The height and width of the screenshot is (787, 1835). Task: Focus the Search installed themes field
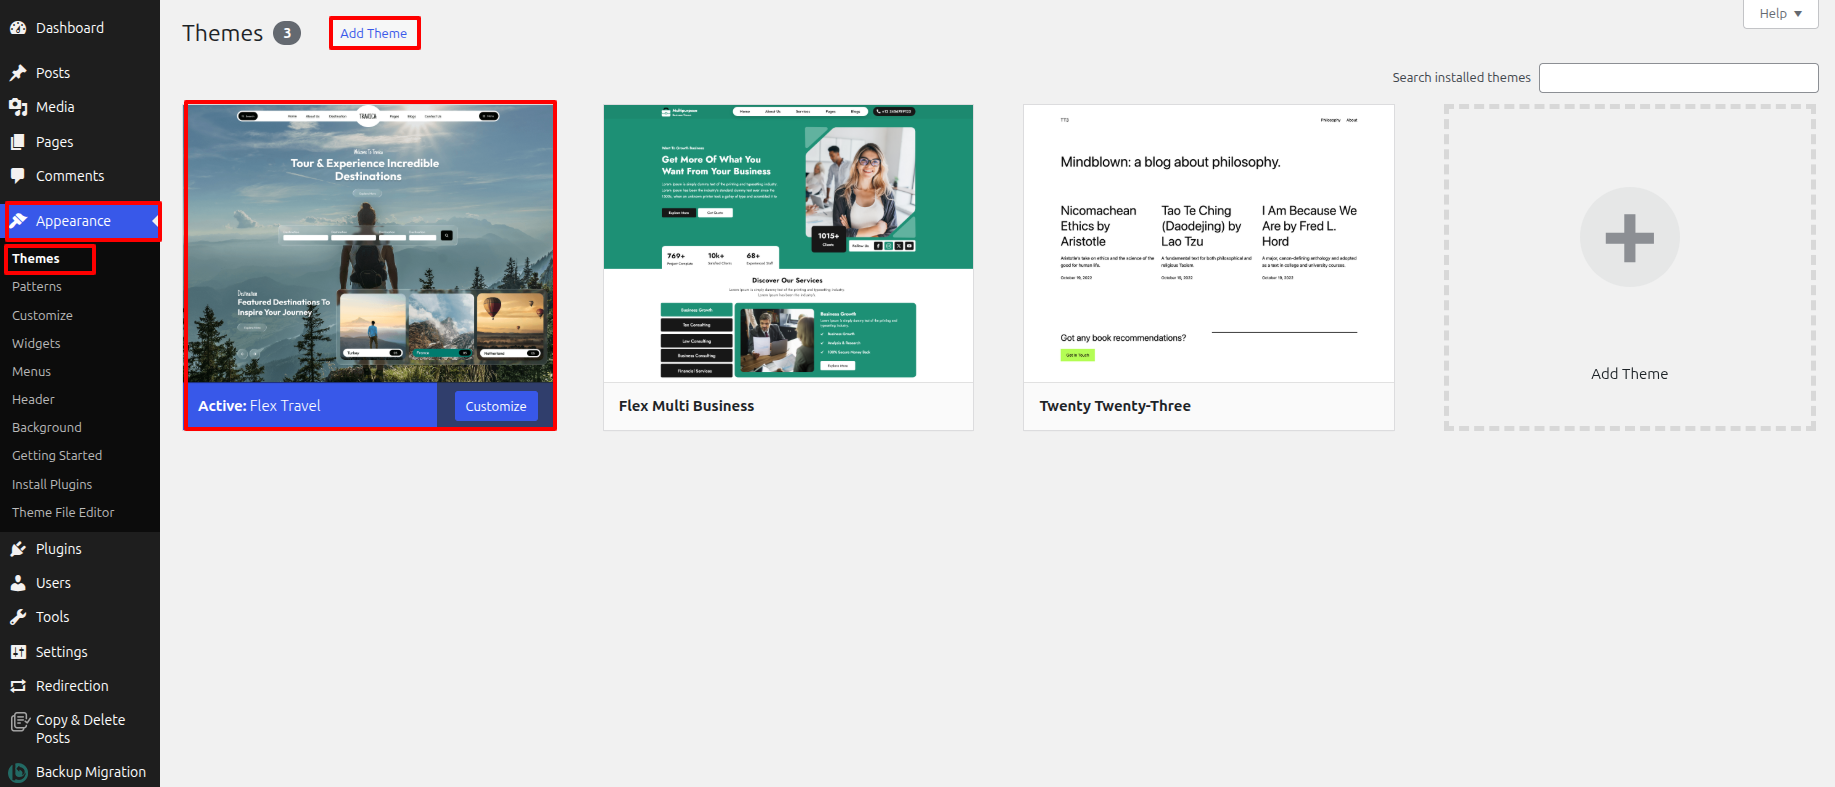[1678, 78]
